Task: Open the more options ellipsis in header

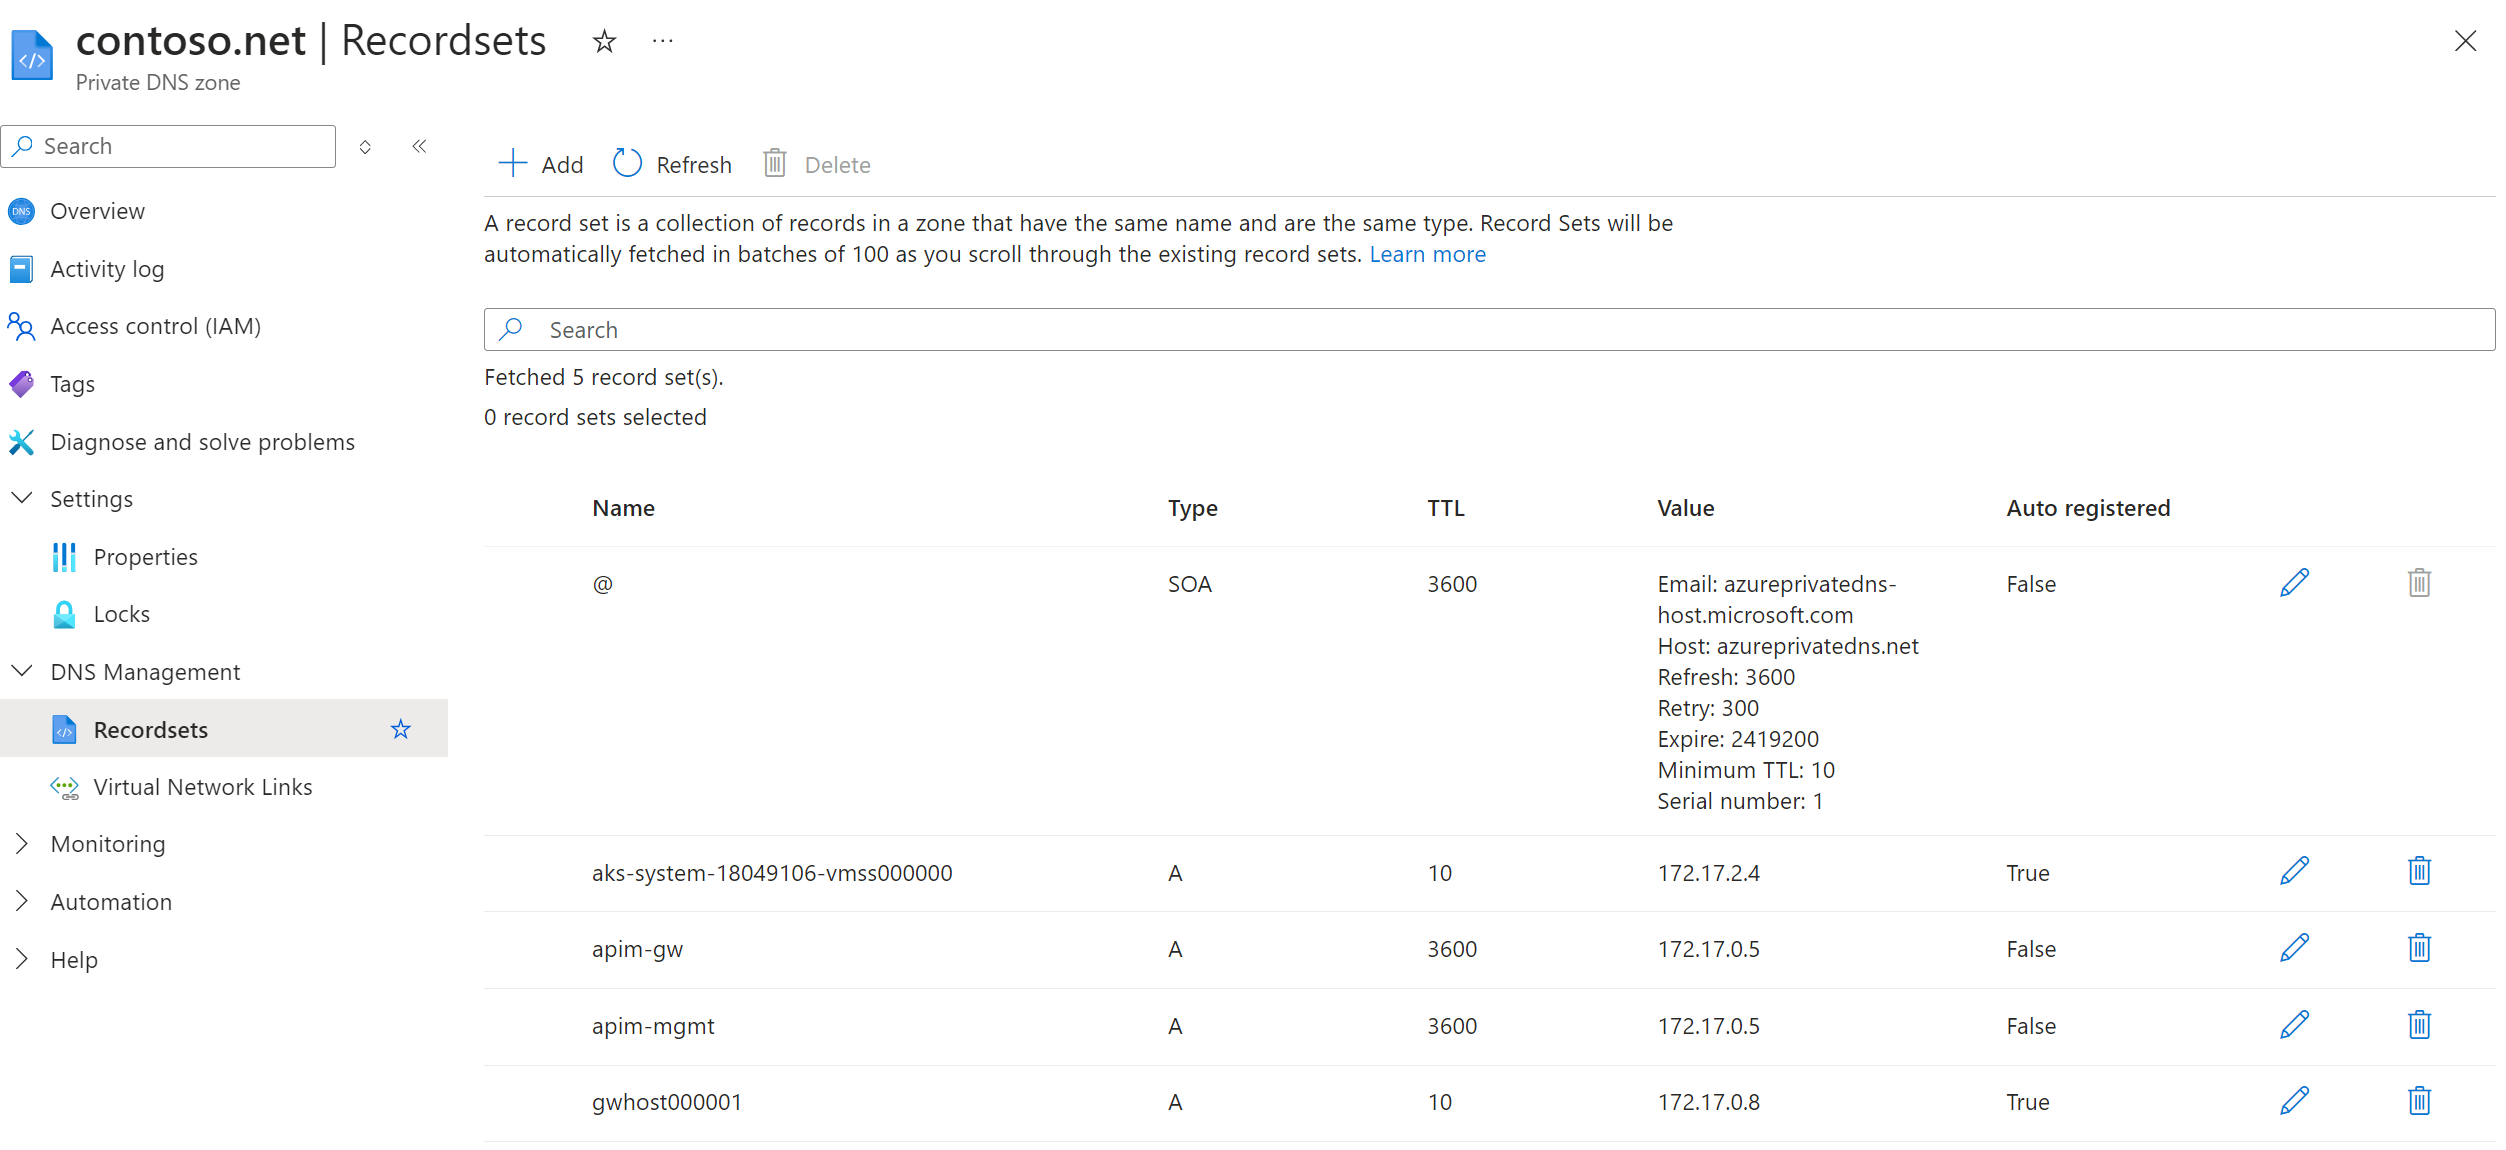Action: pos(662,41)
